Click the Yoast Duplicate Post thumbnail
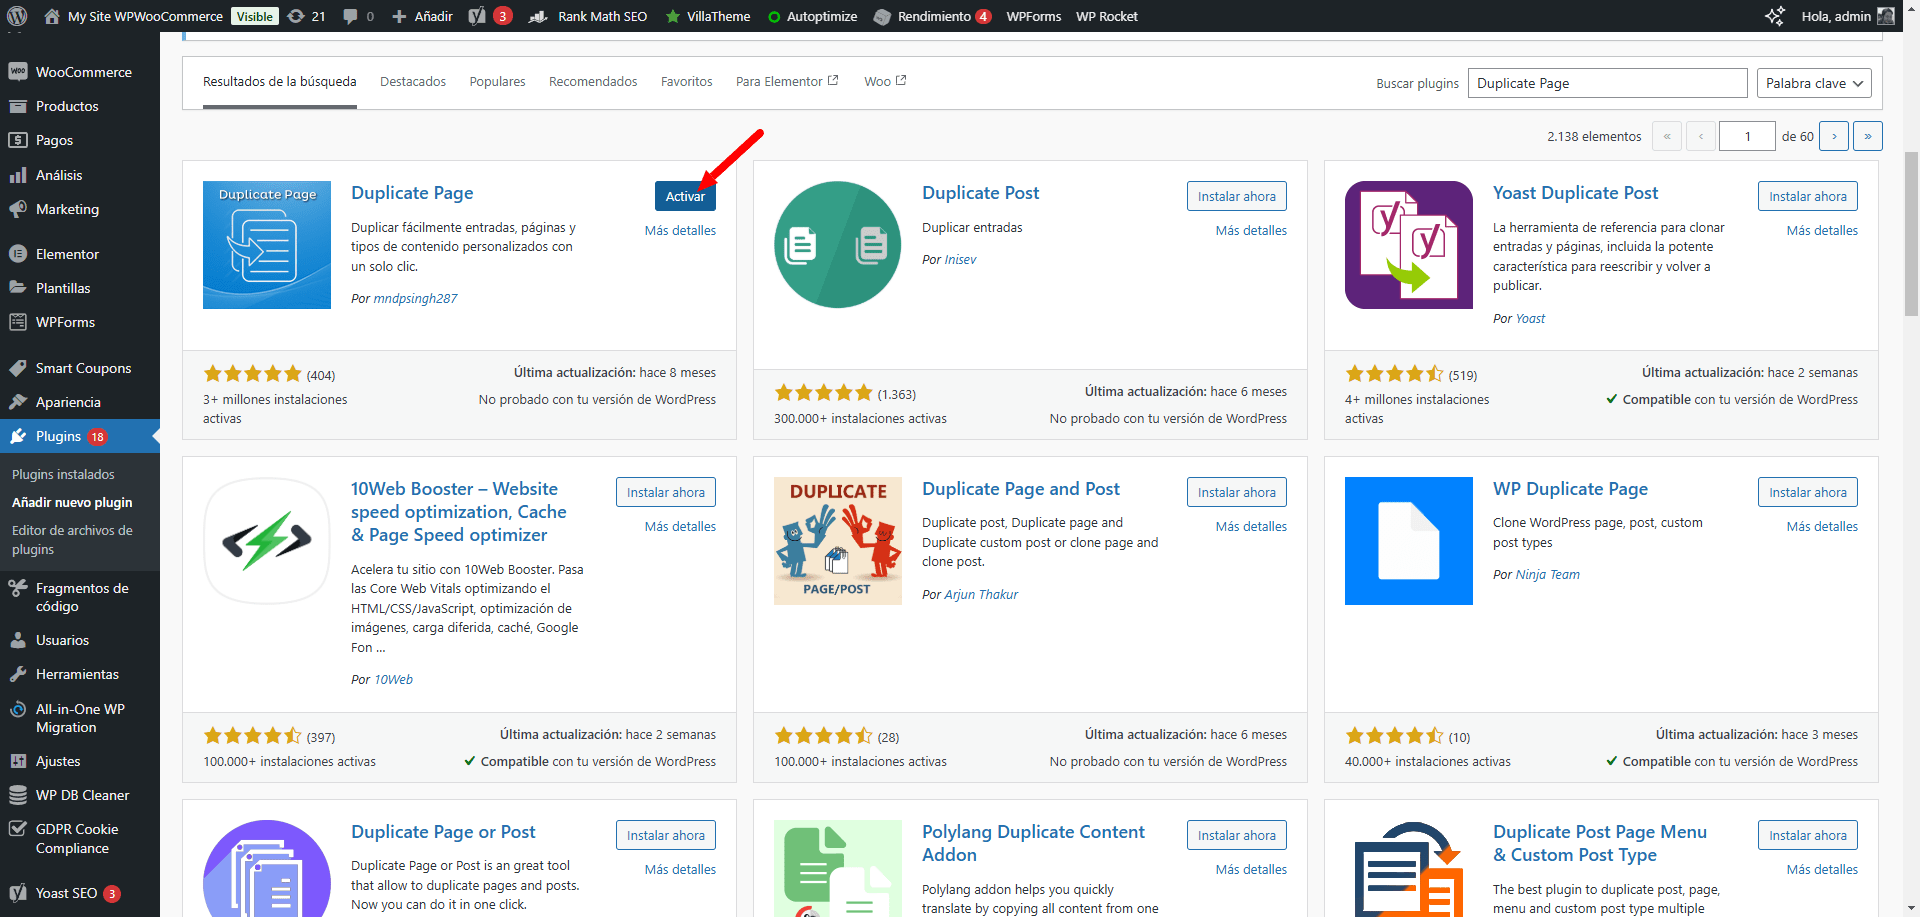1920x917 pixels. click(1409, 245)
